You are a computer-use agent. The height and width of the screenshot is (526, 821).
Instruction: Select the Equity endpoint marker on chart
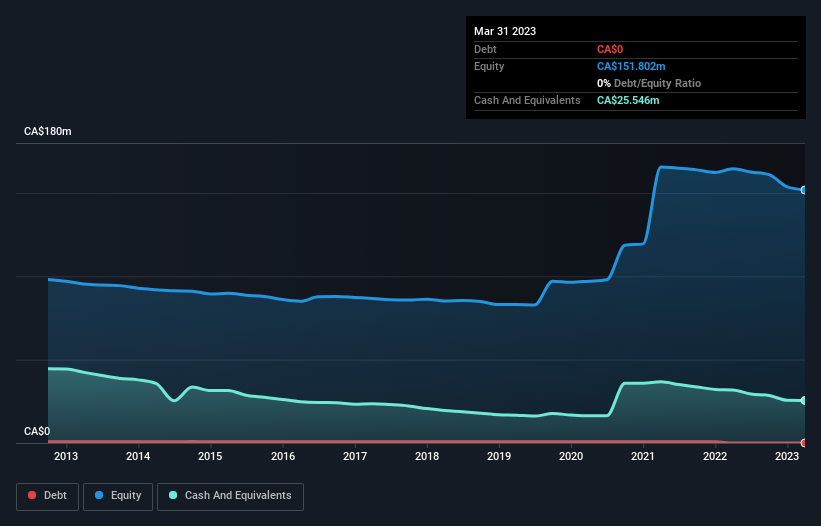804,190
